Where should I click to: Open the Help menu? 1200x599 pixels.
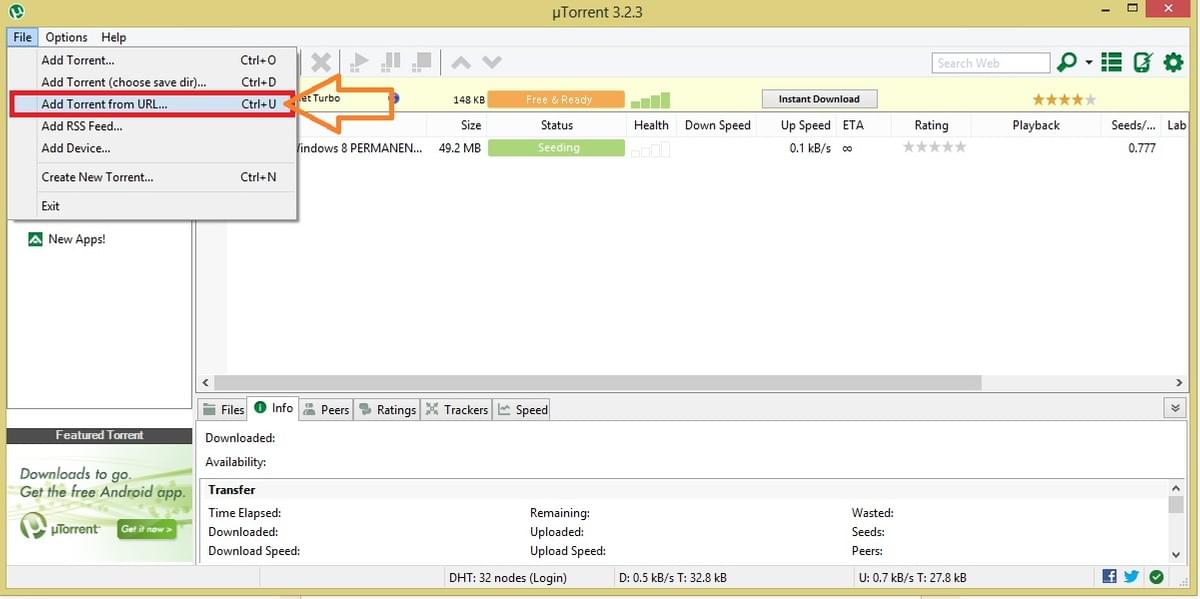pos(114,37)
